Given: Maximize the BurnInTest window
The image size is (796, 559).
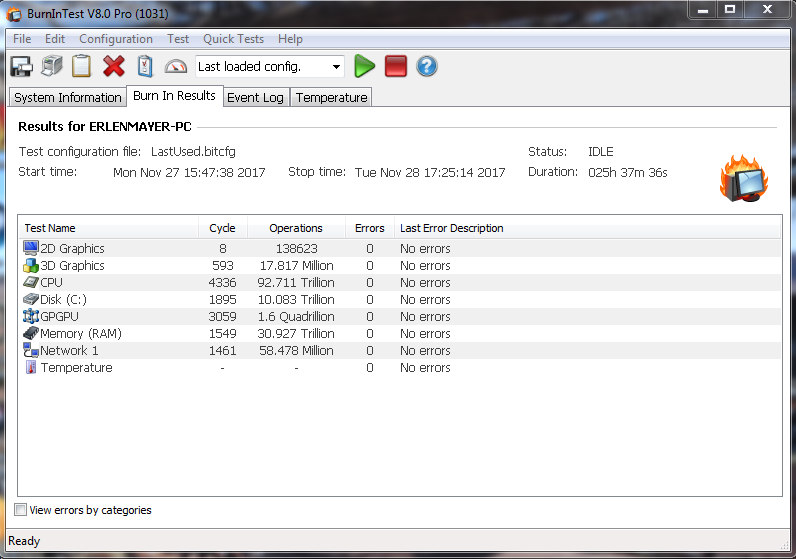Looking at the screenshot, I should tap(730, 10).
